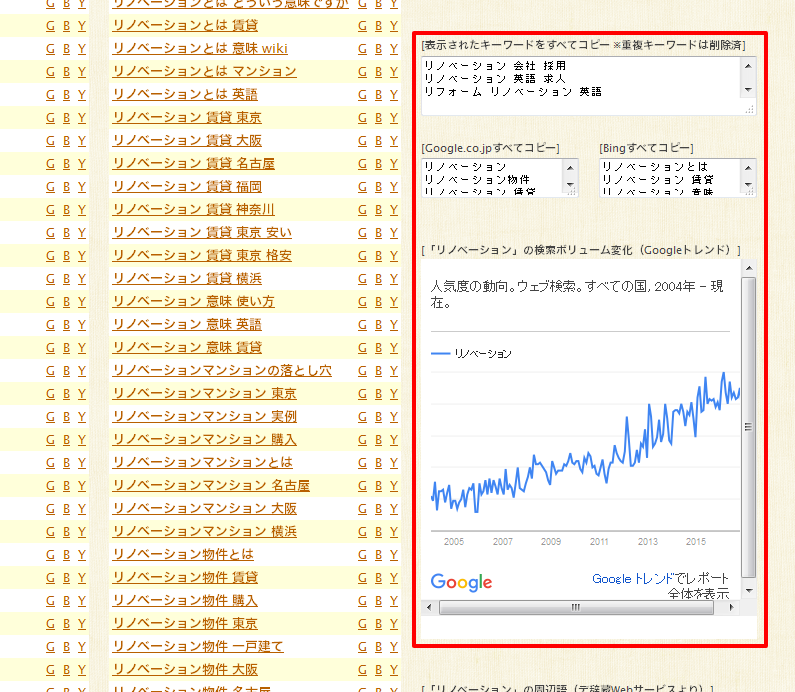The image size is (795, 692).
Task: Open the リノベーションマンション 横浜 link
Action: [x=204, y=532]
